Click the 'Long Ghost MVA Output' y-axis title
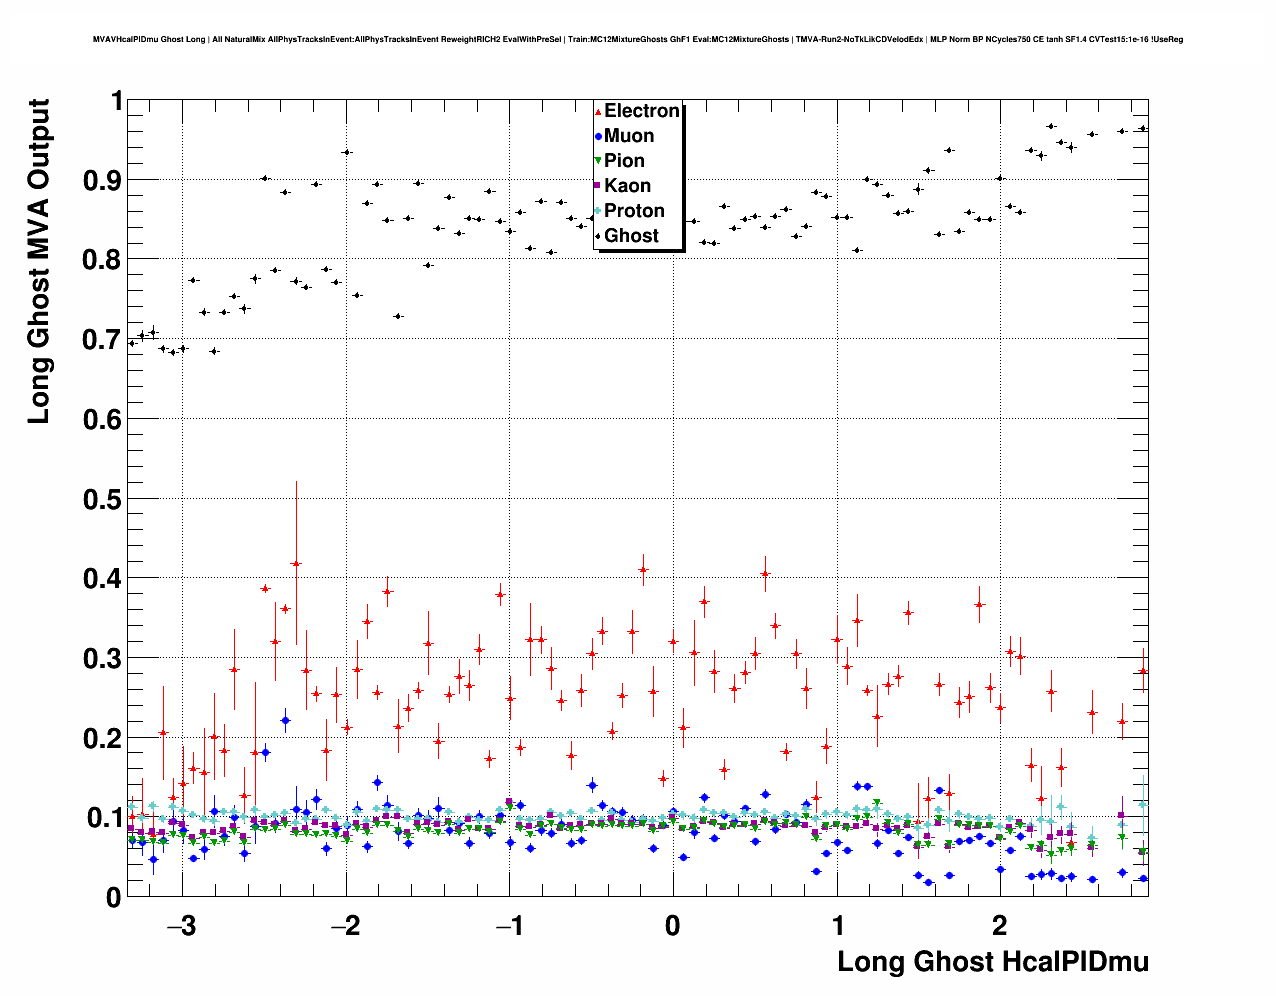Screen dimensions: 1276x996 (38, 261)
